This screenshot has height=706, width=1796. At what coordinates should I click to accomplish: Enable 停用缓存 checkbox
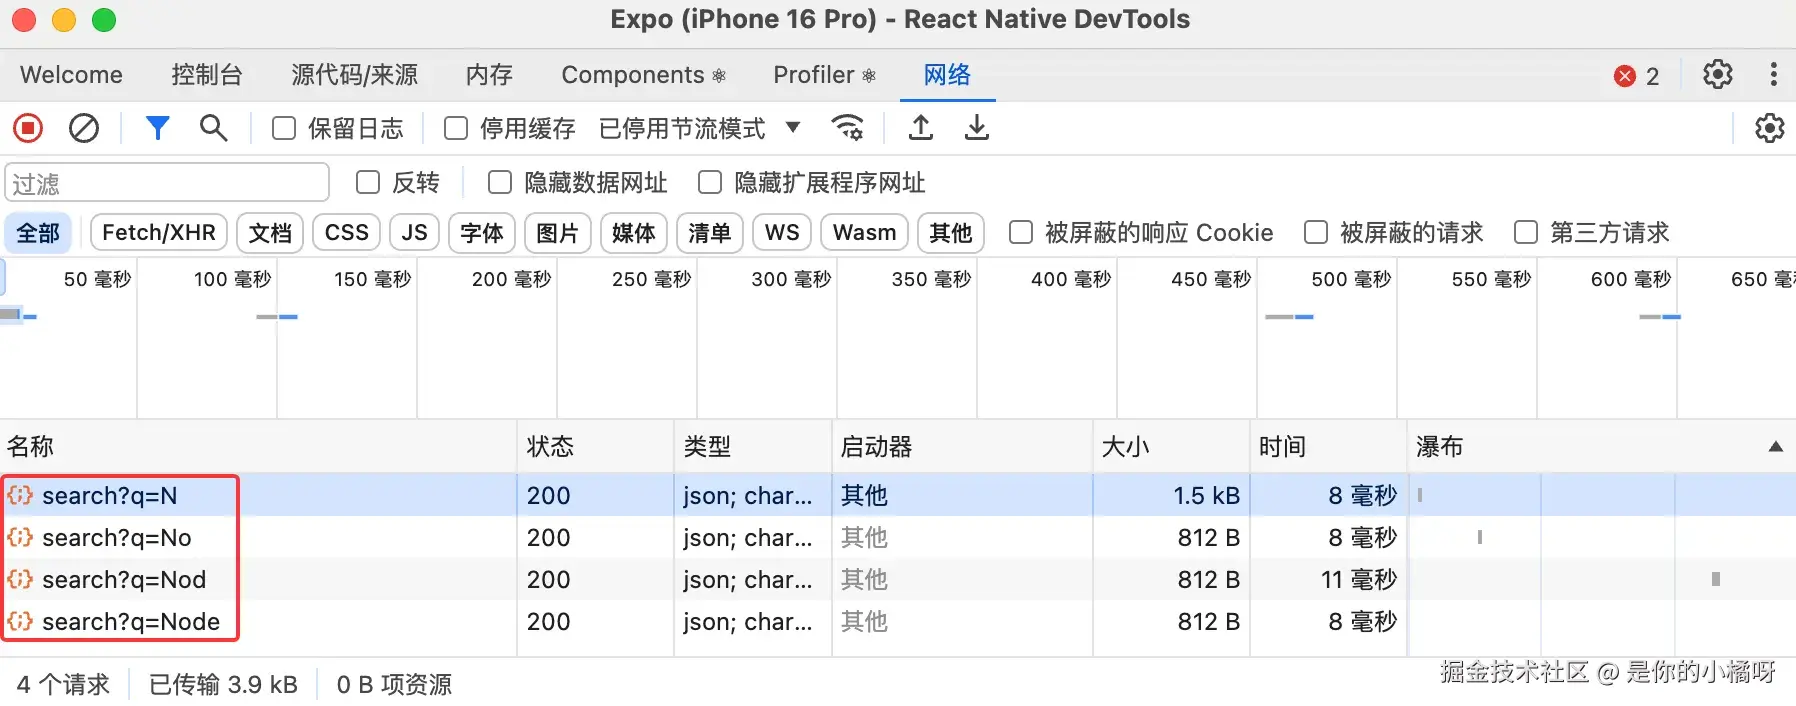pyautogui.click(x=456, y=128)
